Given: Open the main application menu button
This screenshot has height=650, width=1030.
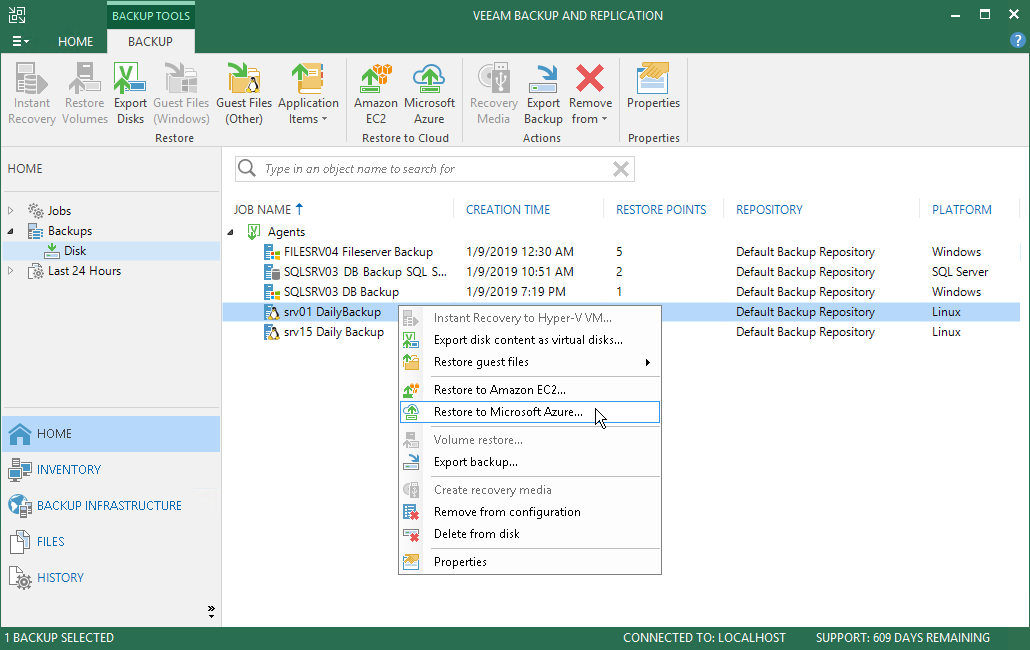Looking at the screenshot, I should coord(20,41).
